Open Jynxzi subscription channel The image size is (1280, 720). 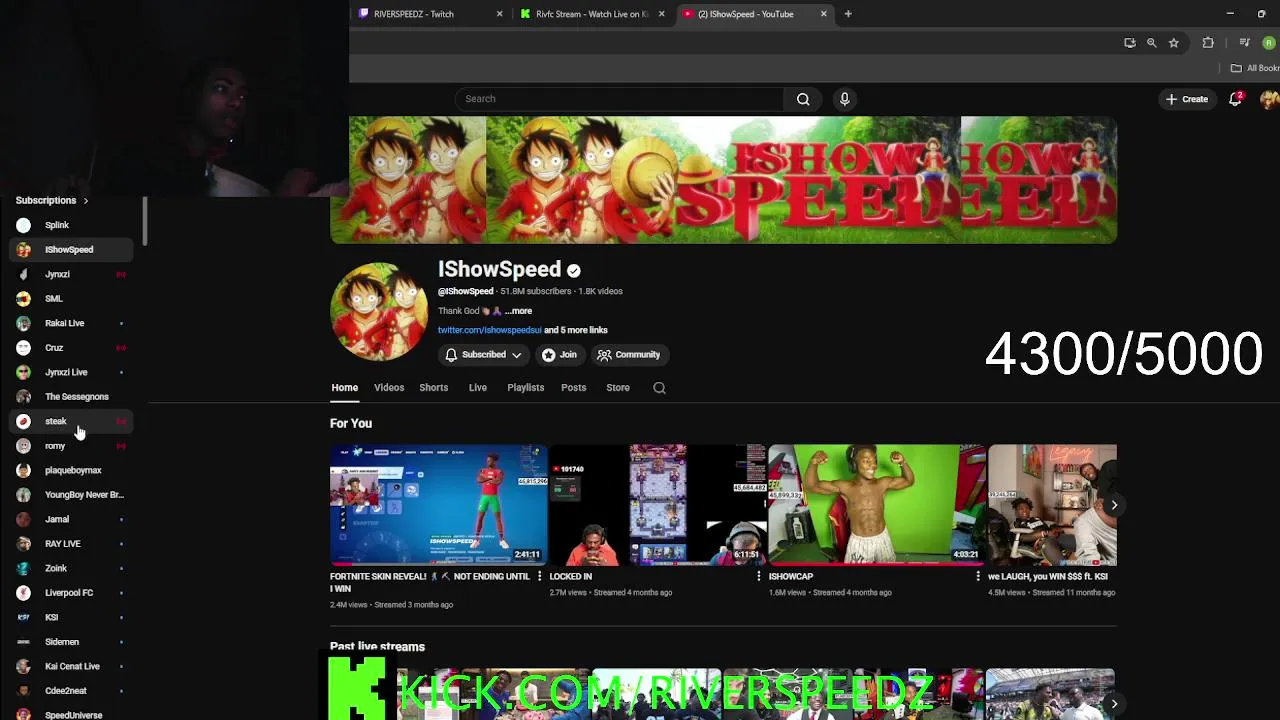click(70, 274)
